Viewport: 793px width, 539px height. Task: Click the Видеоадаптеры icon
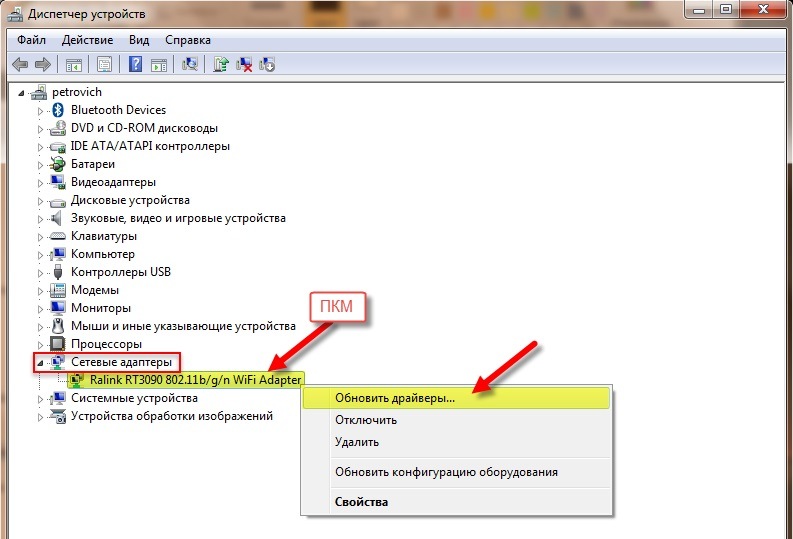58,182
